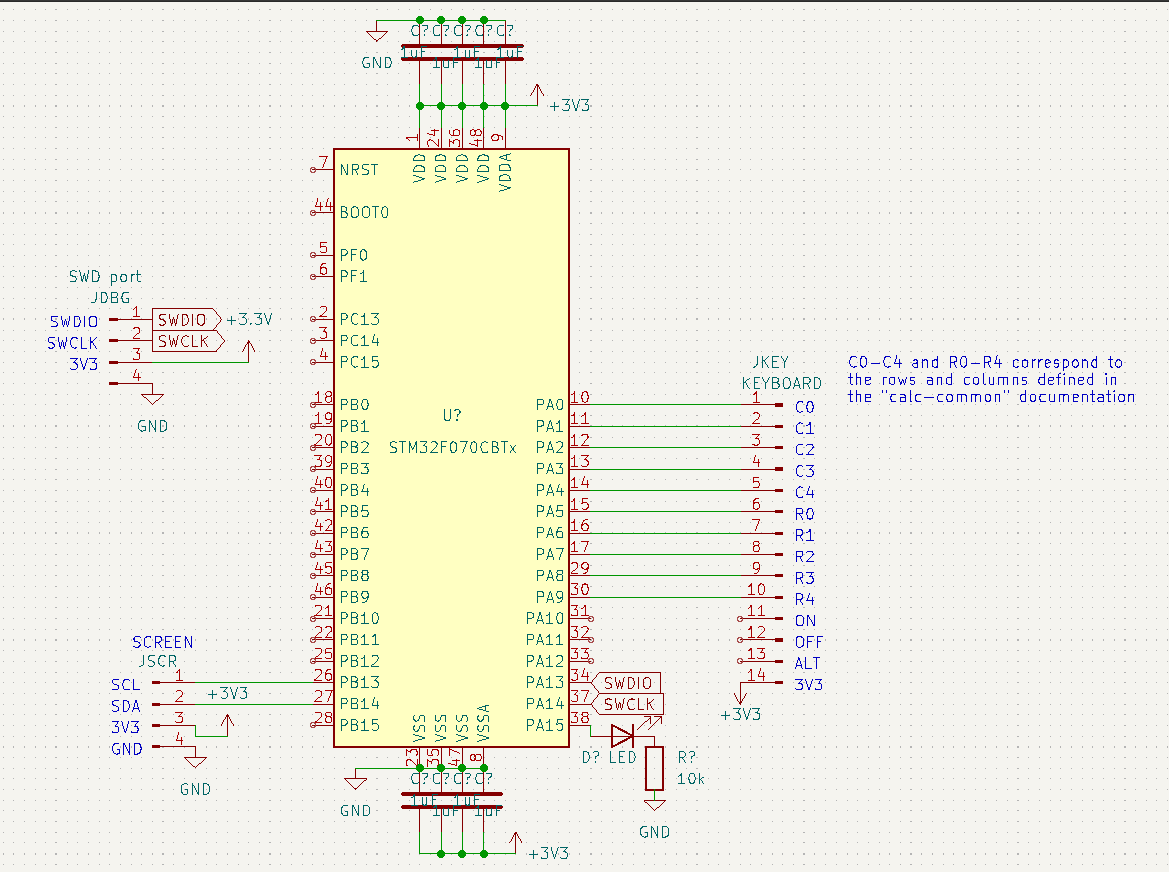This screenshot has height=872, width=1169.
Task: Click the GND symbol below the 10k resistor
Action: click(x=654, y=806)
